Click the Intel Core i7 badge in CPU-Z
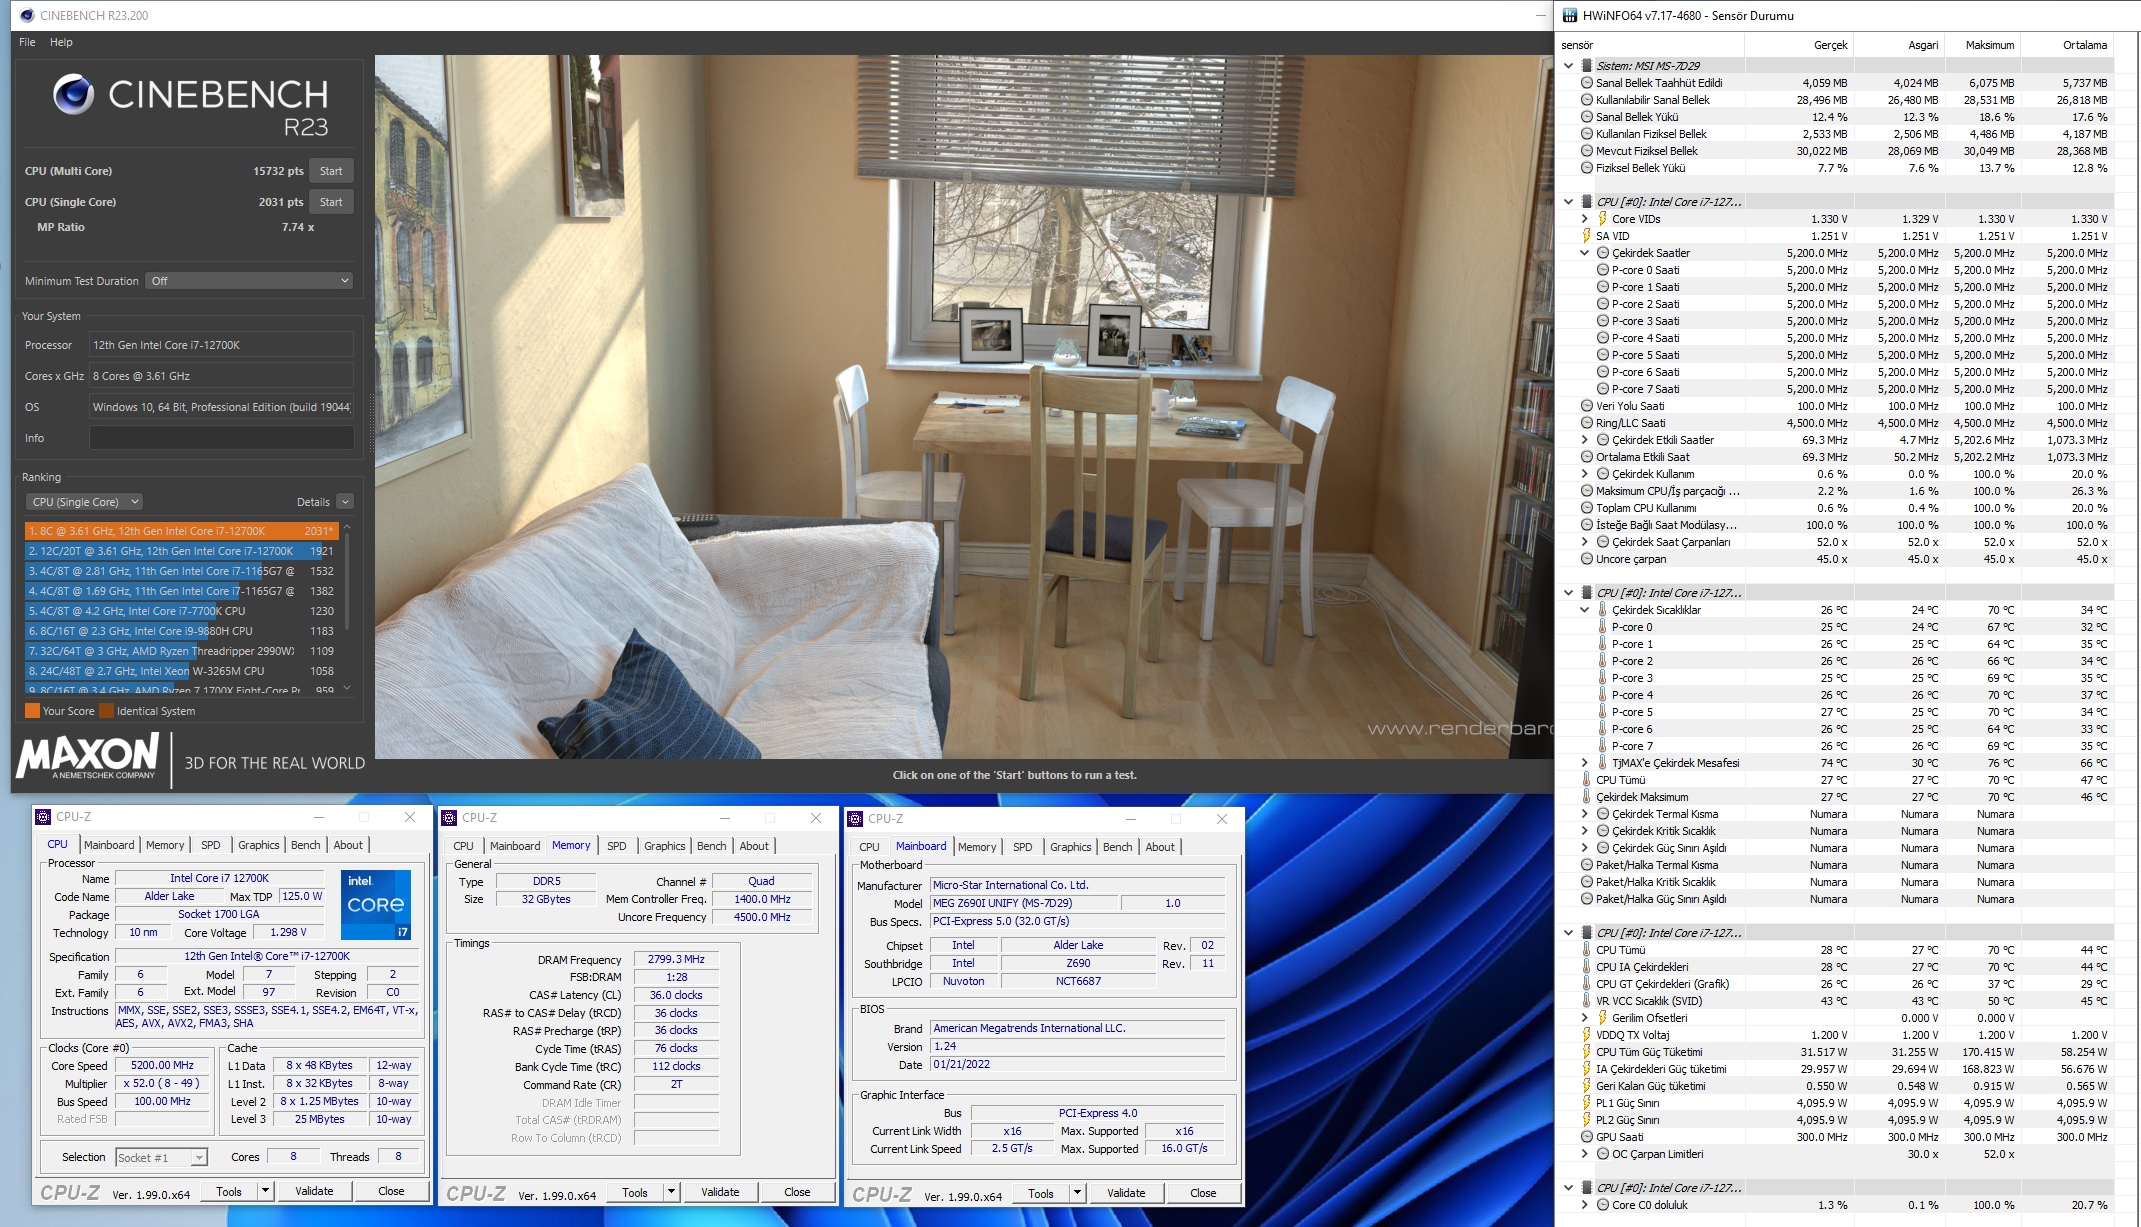This screenshot has width=2141, height=1227. pos(375,904)
